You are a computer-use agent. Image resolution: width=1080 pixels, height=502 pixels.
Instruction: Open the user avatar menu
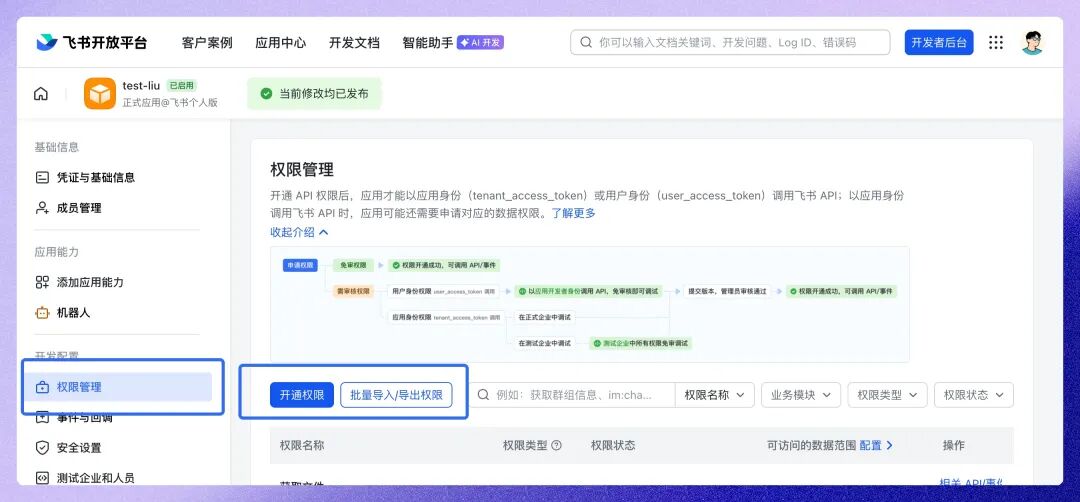click(x=1032, y=43)
